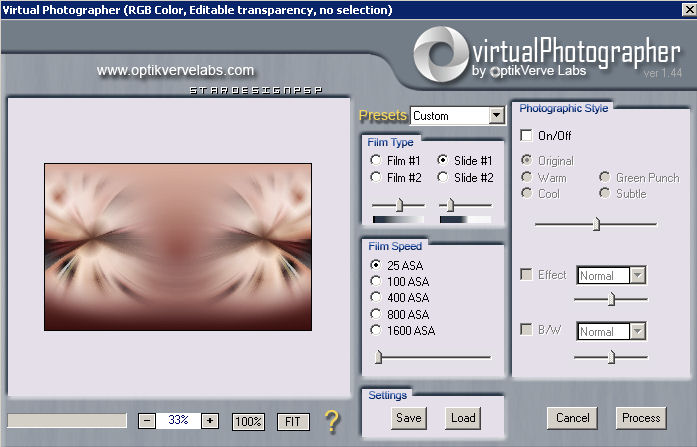The image size is (697, 447).
Task: Select Film #1 film type
Action: click(376, 160)
